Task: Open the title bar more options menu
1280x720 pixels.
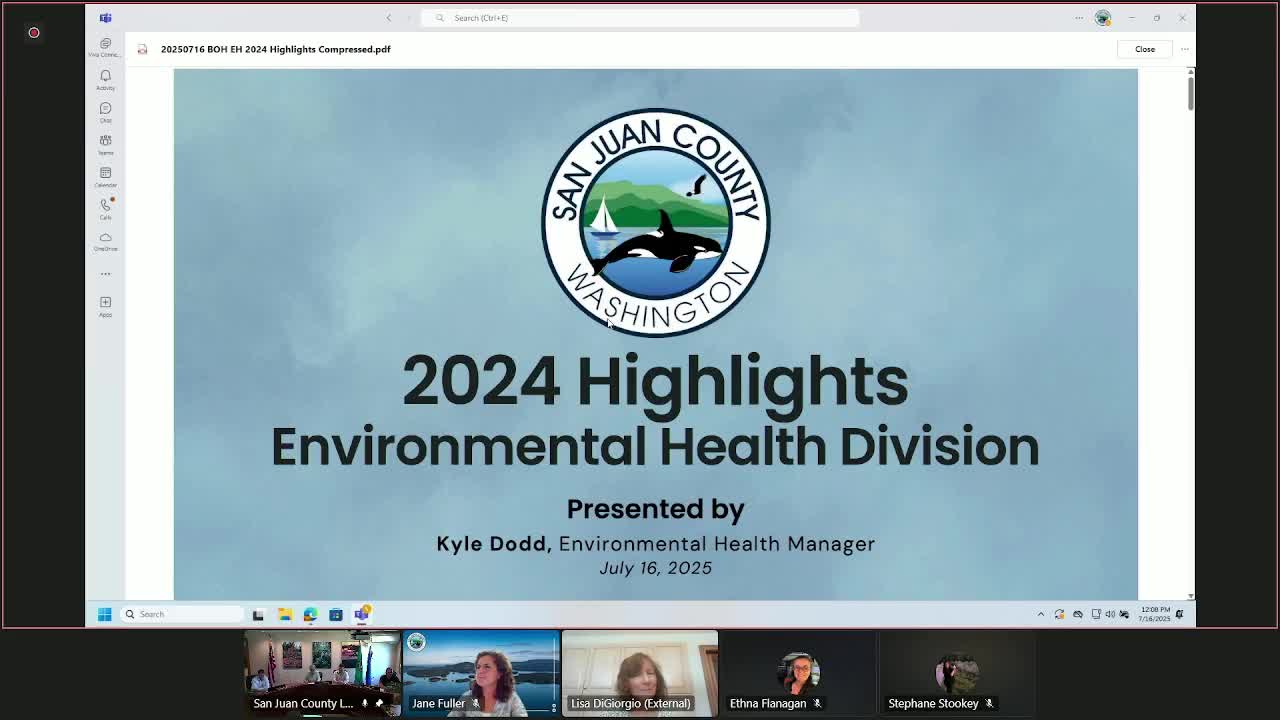Action: click(1079, 17)
